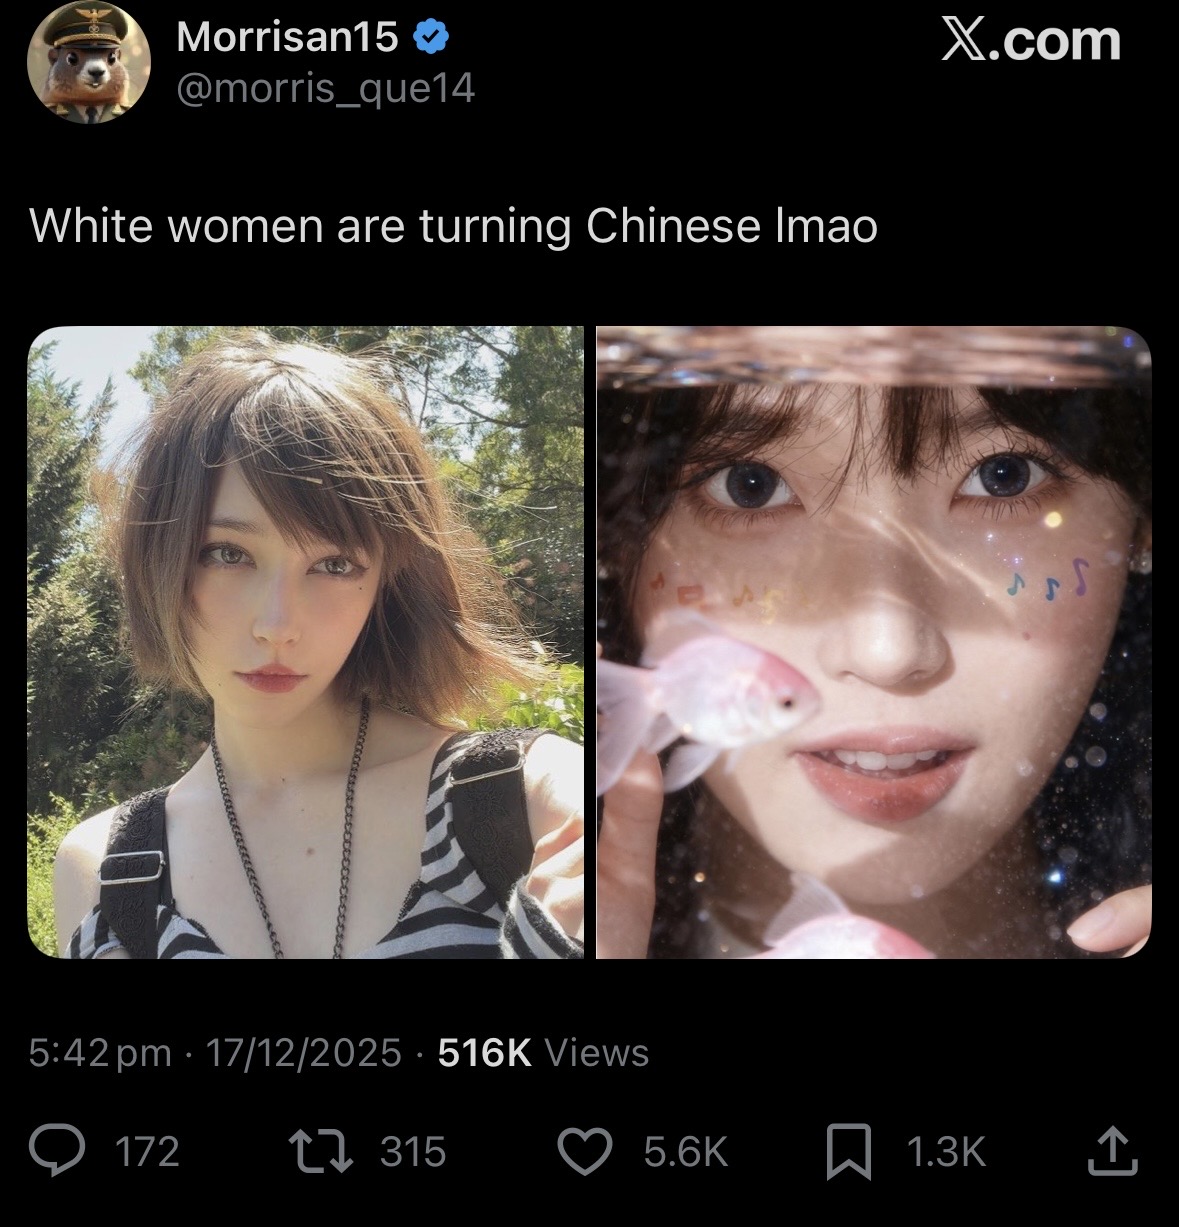Image resolution: width=1179 pixels, height=1227 pixels.
Task: Click the 17/12/2025 post date
Action: tap(304, 1053)
